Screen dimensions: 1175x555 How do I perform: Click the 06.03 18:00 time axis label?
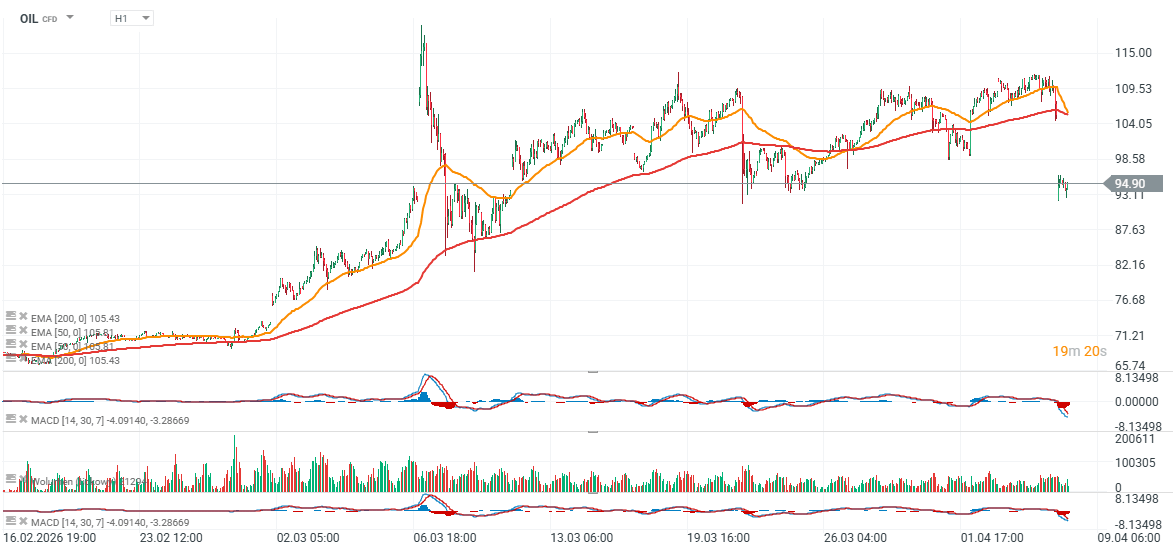444,538
